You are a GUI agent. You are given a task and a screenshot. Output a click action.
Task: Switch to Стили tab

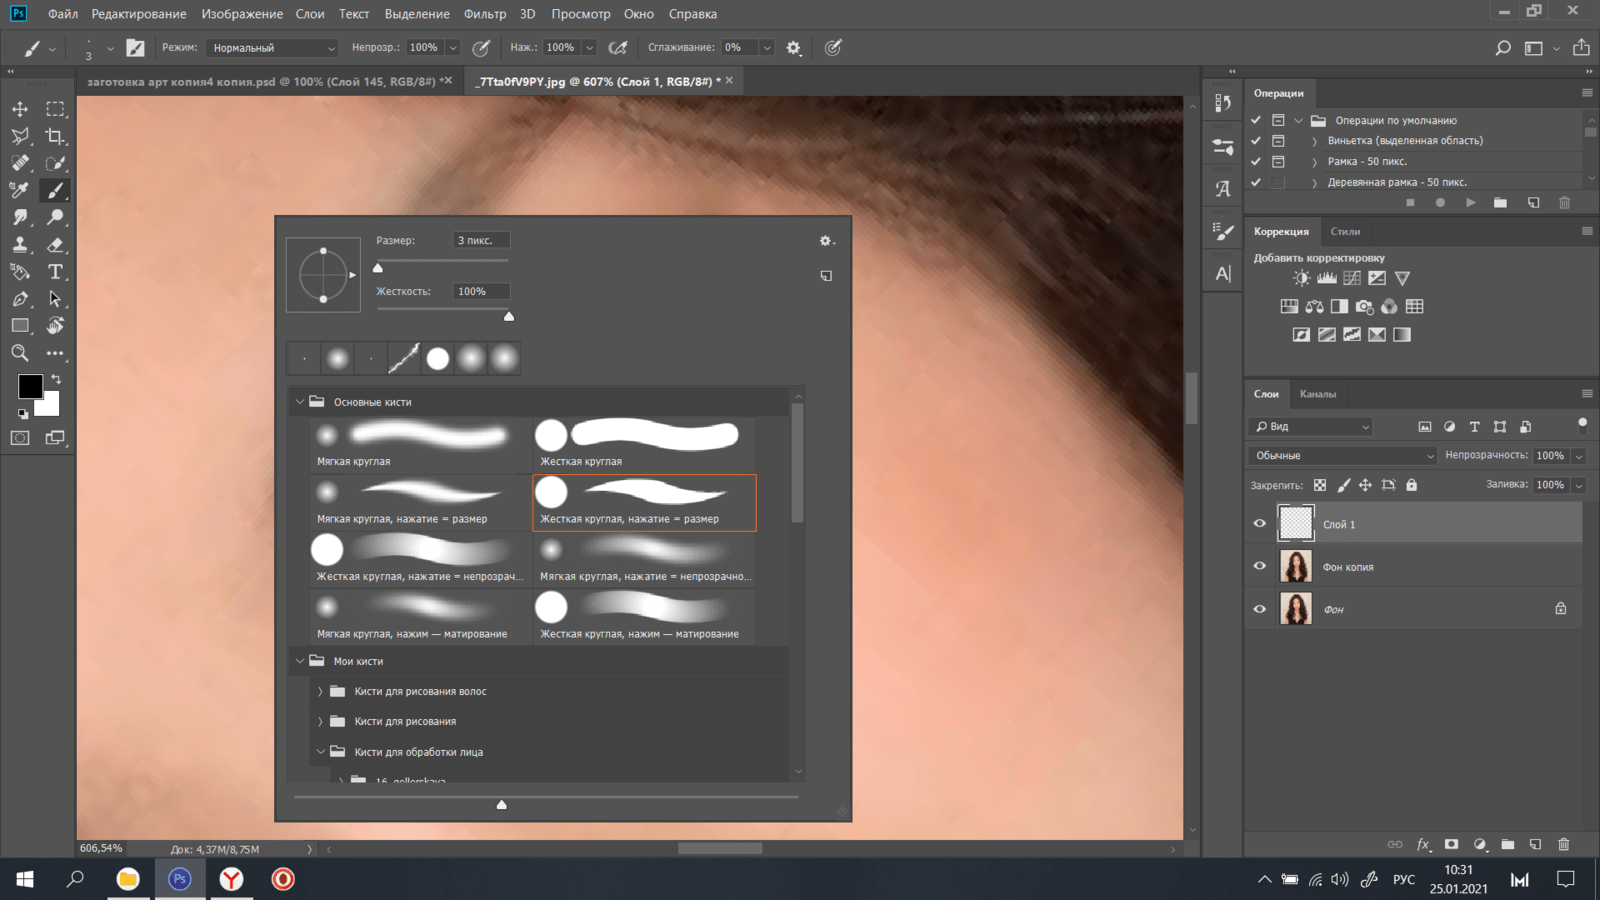tap(1345, 232)
